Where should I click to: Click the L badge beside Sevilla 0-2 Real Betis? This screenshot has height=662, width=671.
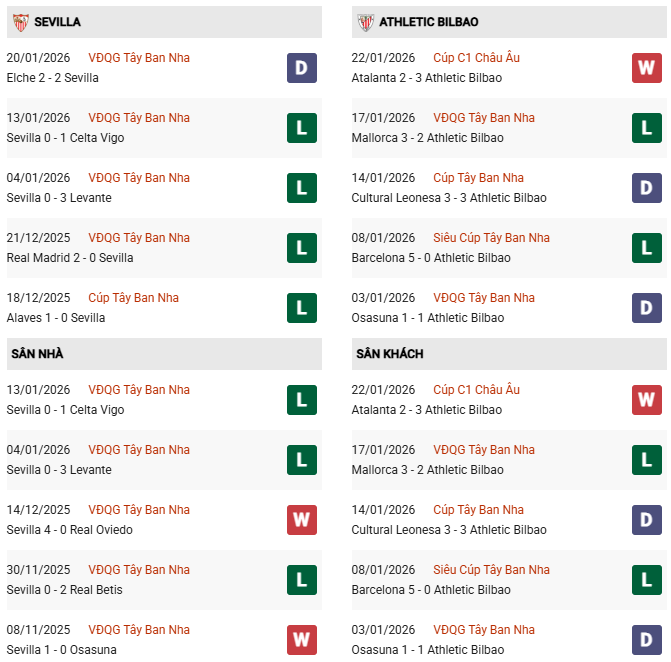(x=301, y=580)
